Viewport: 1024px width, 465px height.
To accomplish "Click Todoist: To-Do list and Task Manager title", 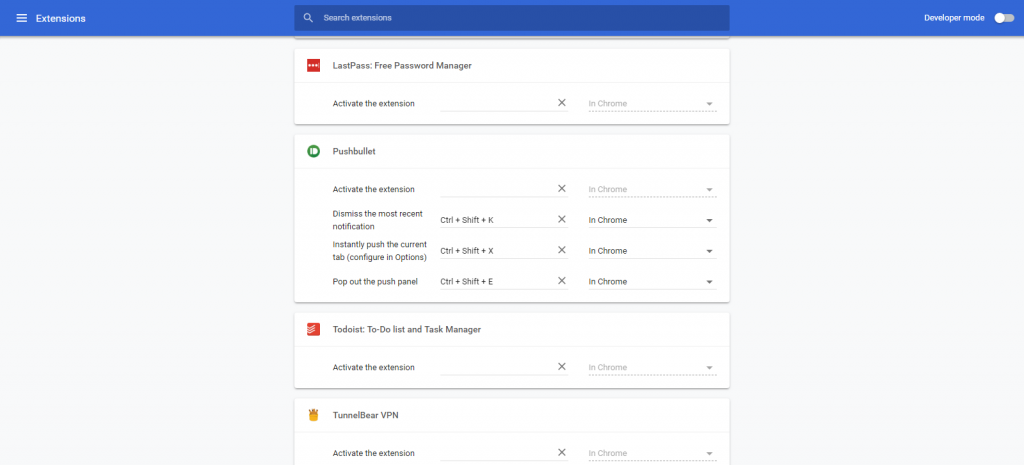I will (407, 329).
